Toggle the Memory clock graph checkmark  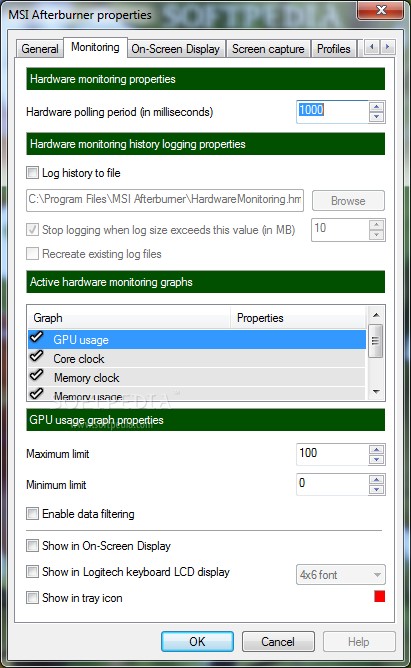(37, 375)
